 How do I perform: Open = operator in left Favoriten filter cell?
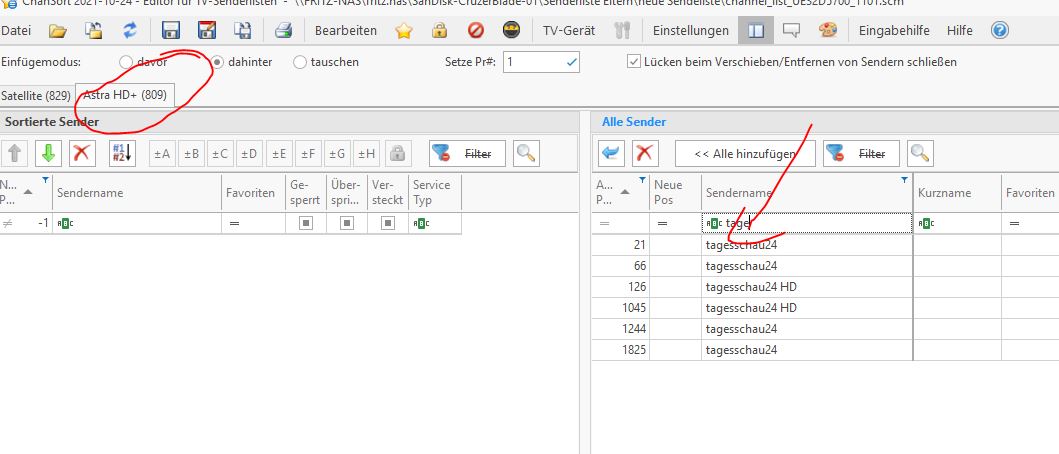(234, 223)
